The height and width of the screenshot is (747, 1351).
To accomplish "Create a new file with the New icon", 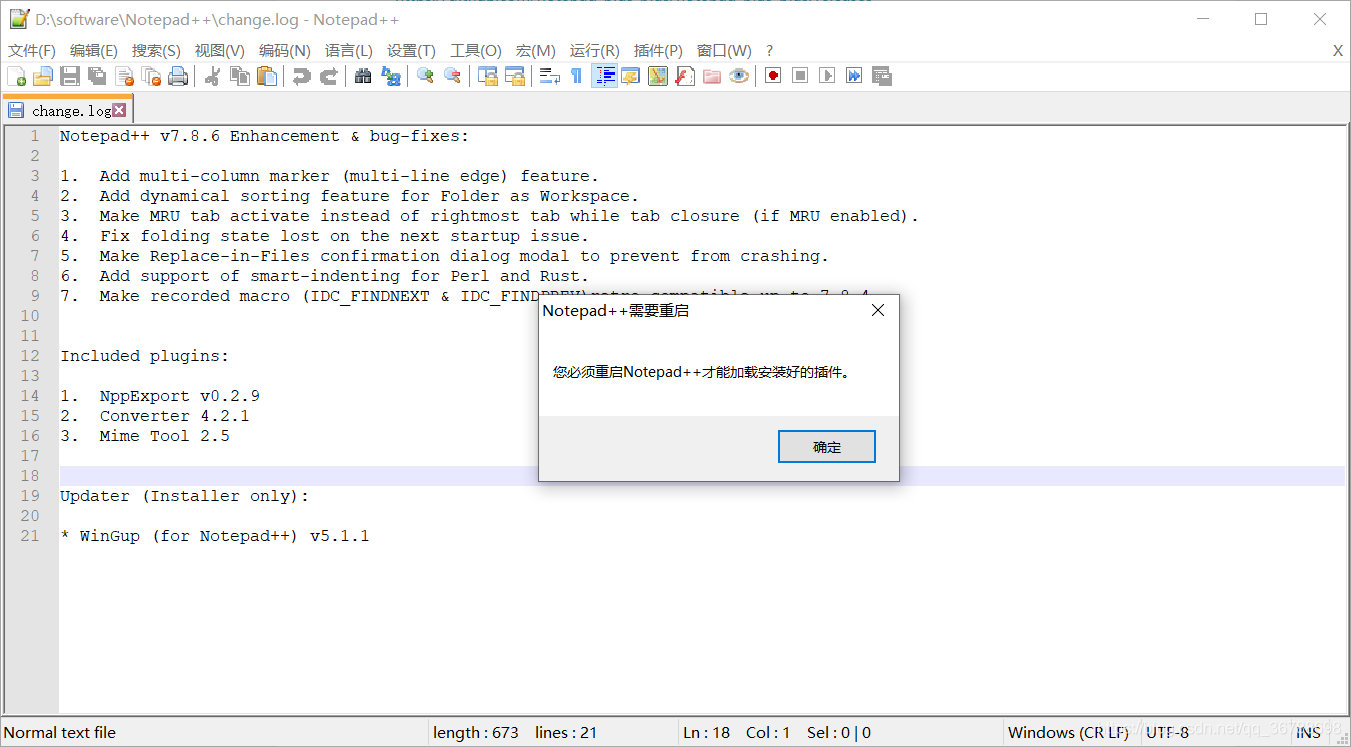I will [16, 76].
